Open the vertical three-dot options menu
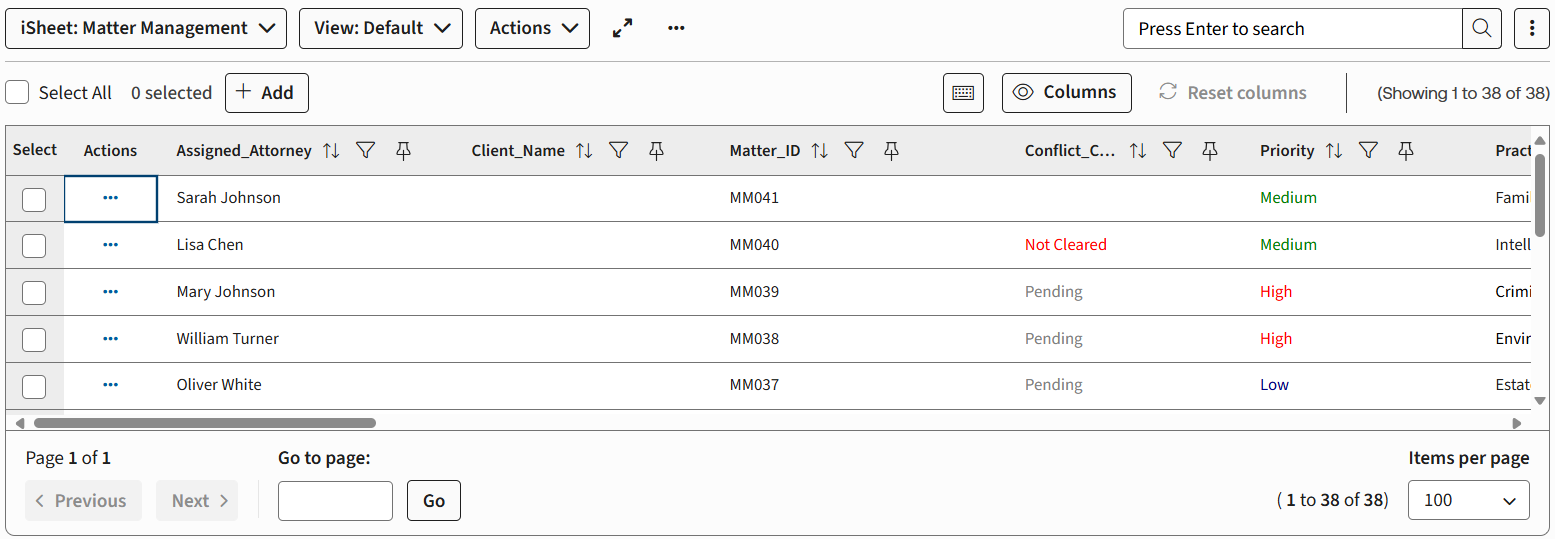This screenshot has height=539, width=1555. click(1532, 29)
